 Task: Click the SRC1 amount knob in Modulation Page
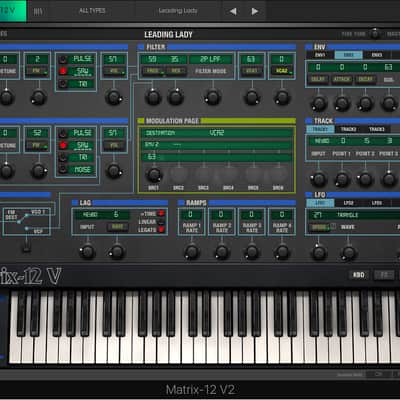coord(154,175)
